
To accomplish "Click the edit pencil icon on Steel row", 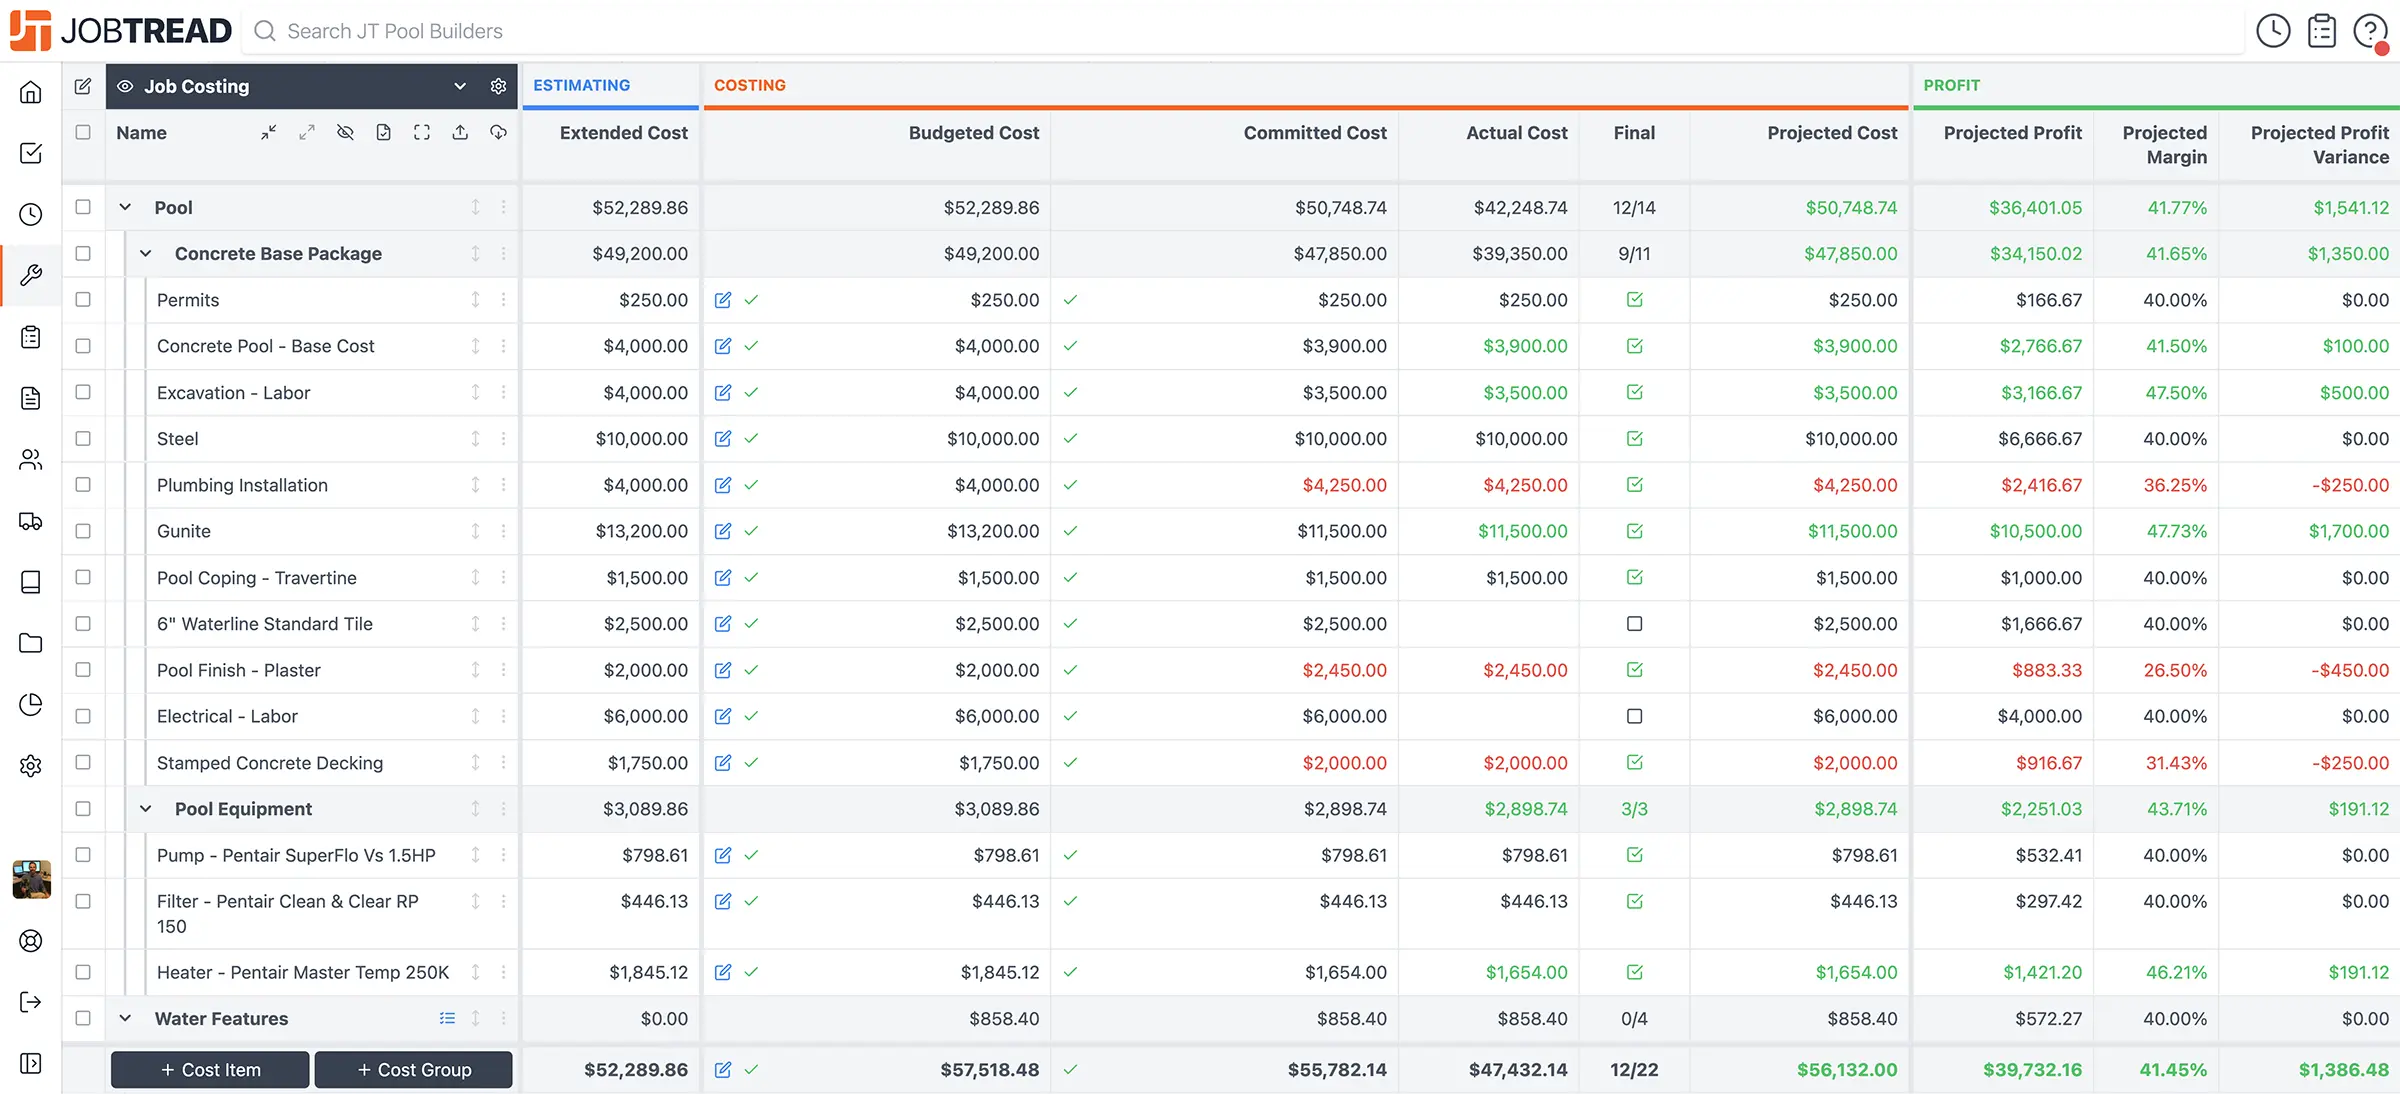I will [x=723, y=439].
